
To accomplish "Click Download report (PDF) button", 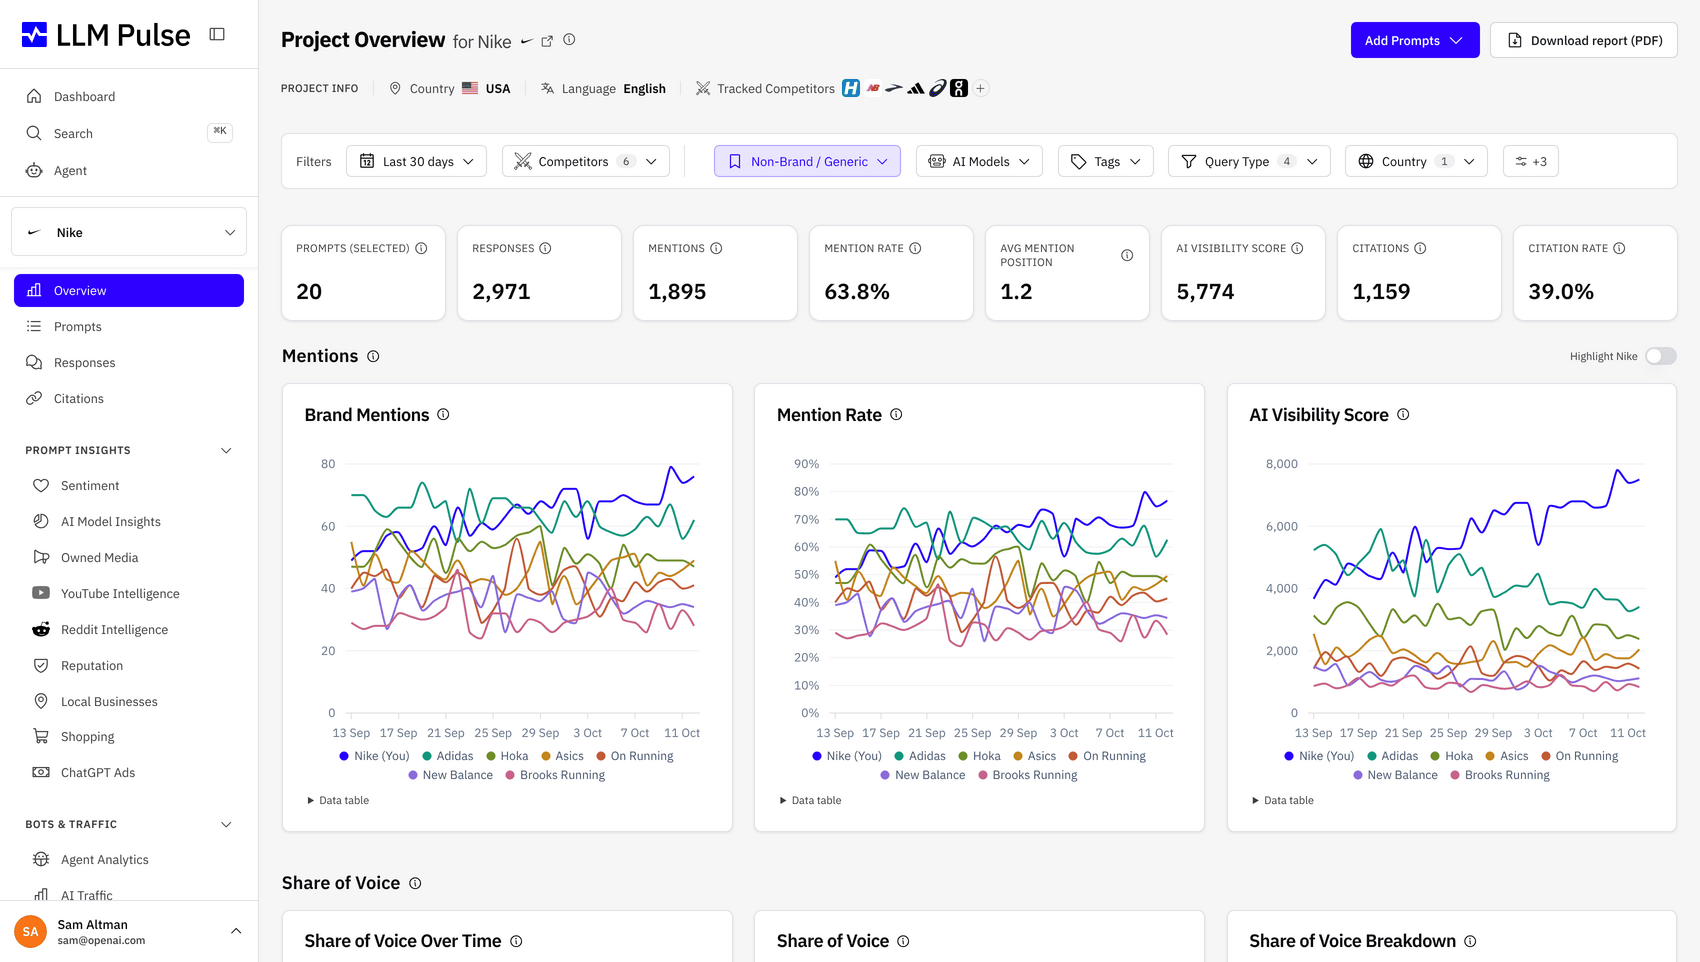I will coord(1583,40).
